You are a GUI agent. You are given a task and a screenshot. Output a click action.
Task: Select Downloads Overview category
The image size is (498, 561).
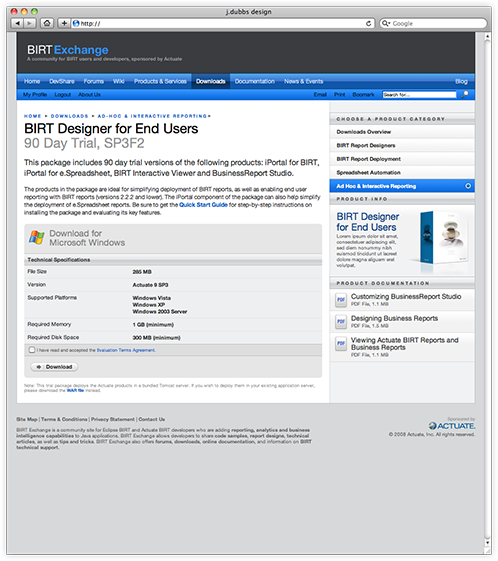pos(402,132)
